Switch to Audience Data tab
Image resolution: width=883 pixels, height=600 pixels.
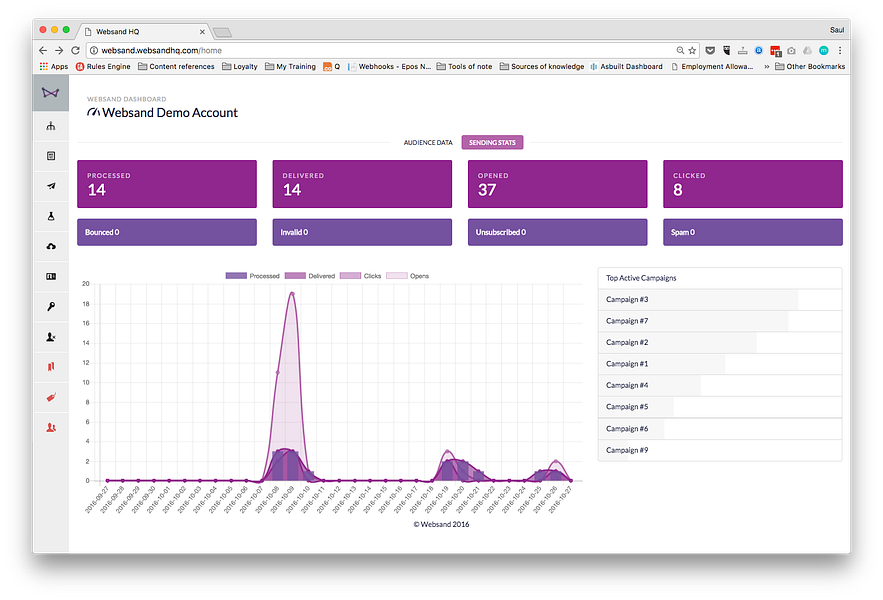[x=428, y=143]
